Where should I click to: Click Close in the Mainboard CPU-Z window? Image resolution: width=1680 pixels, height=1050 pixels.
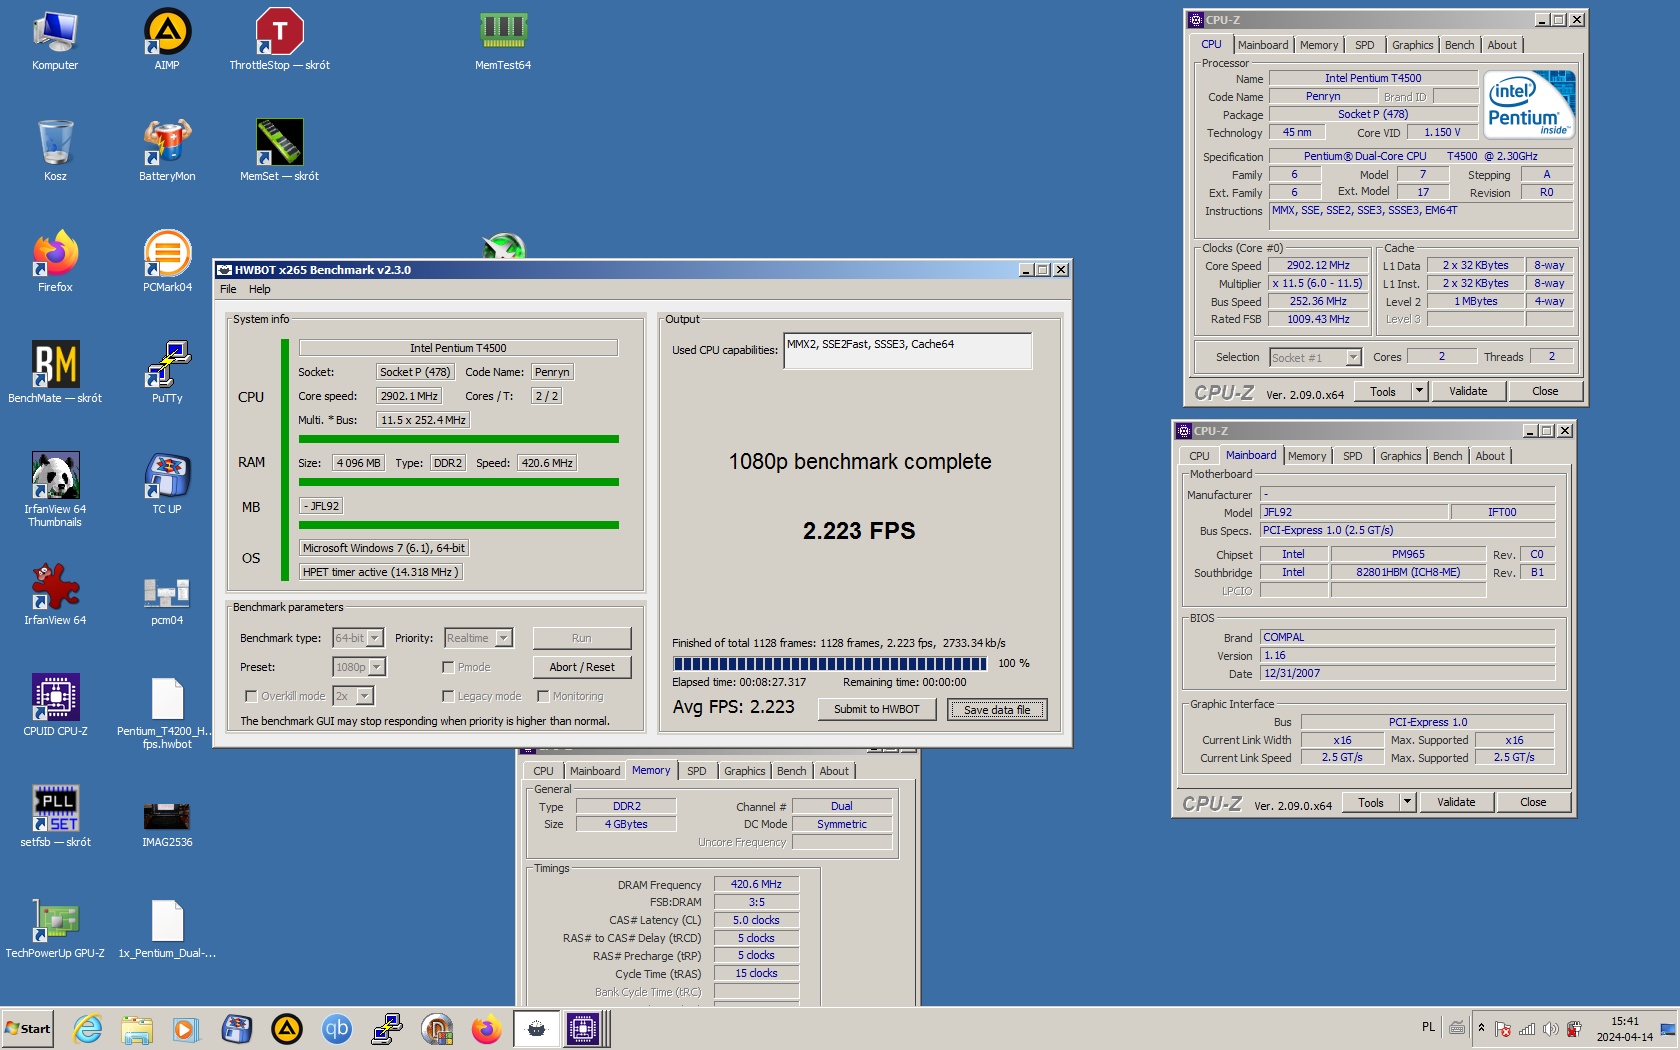click(1533, 802)
